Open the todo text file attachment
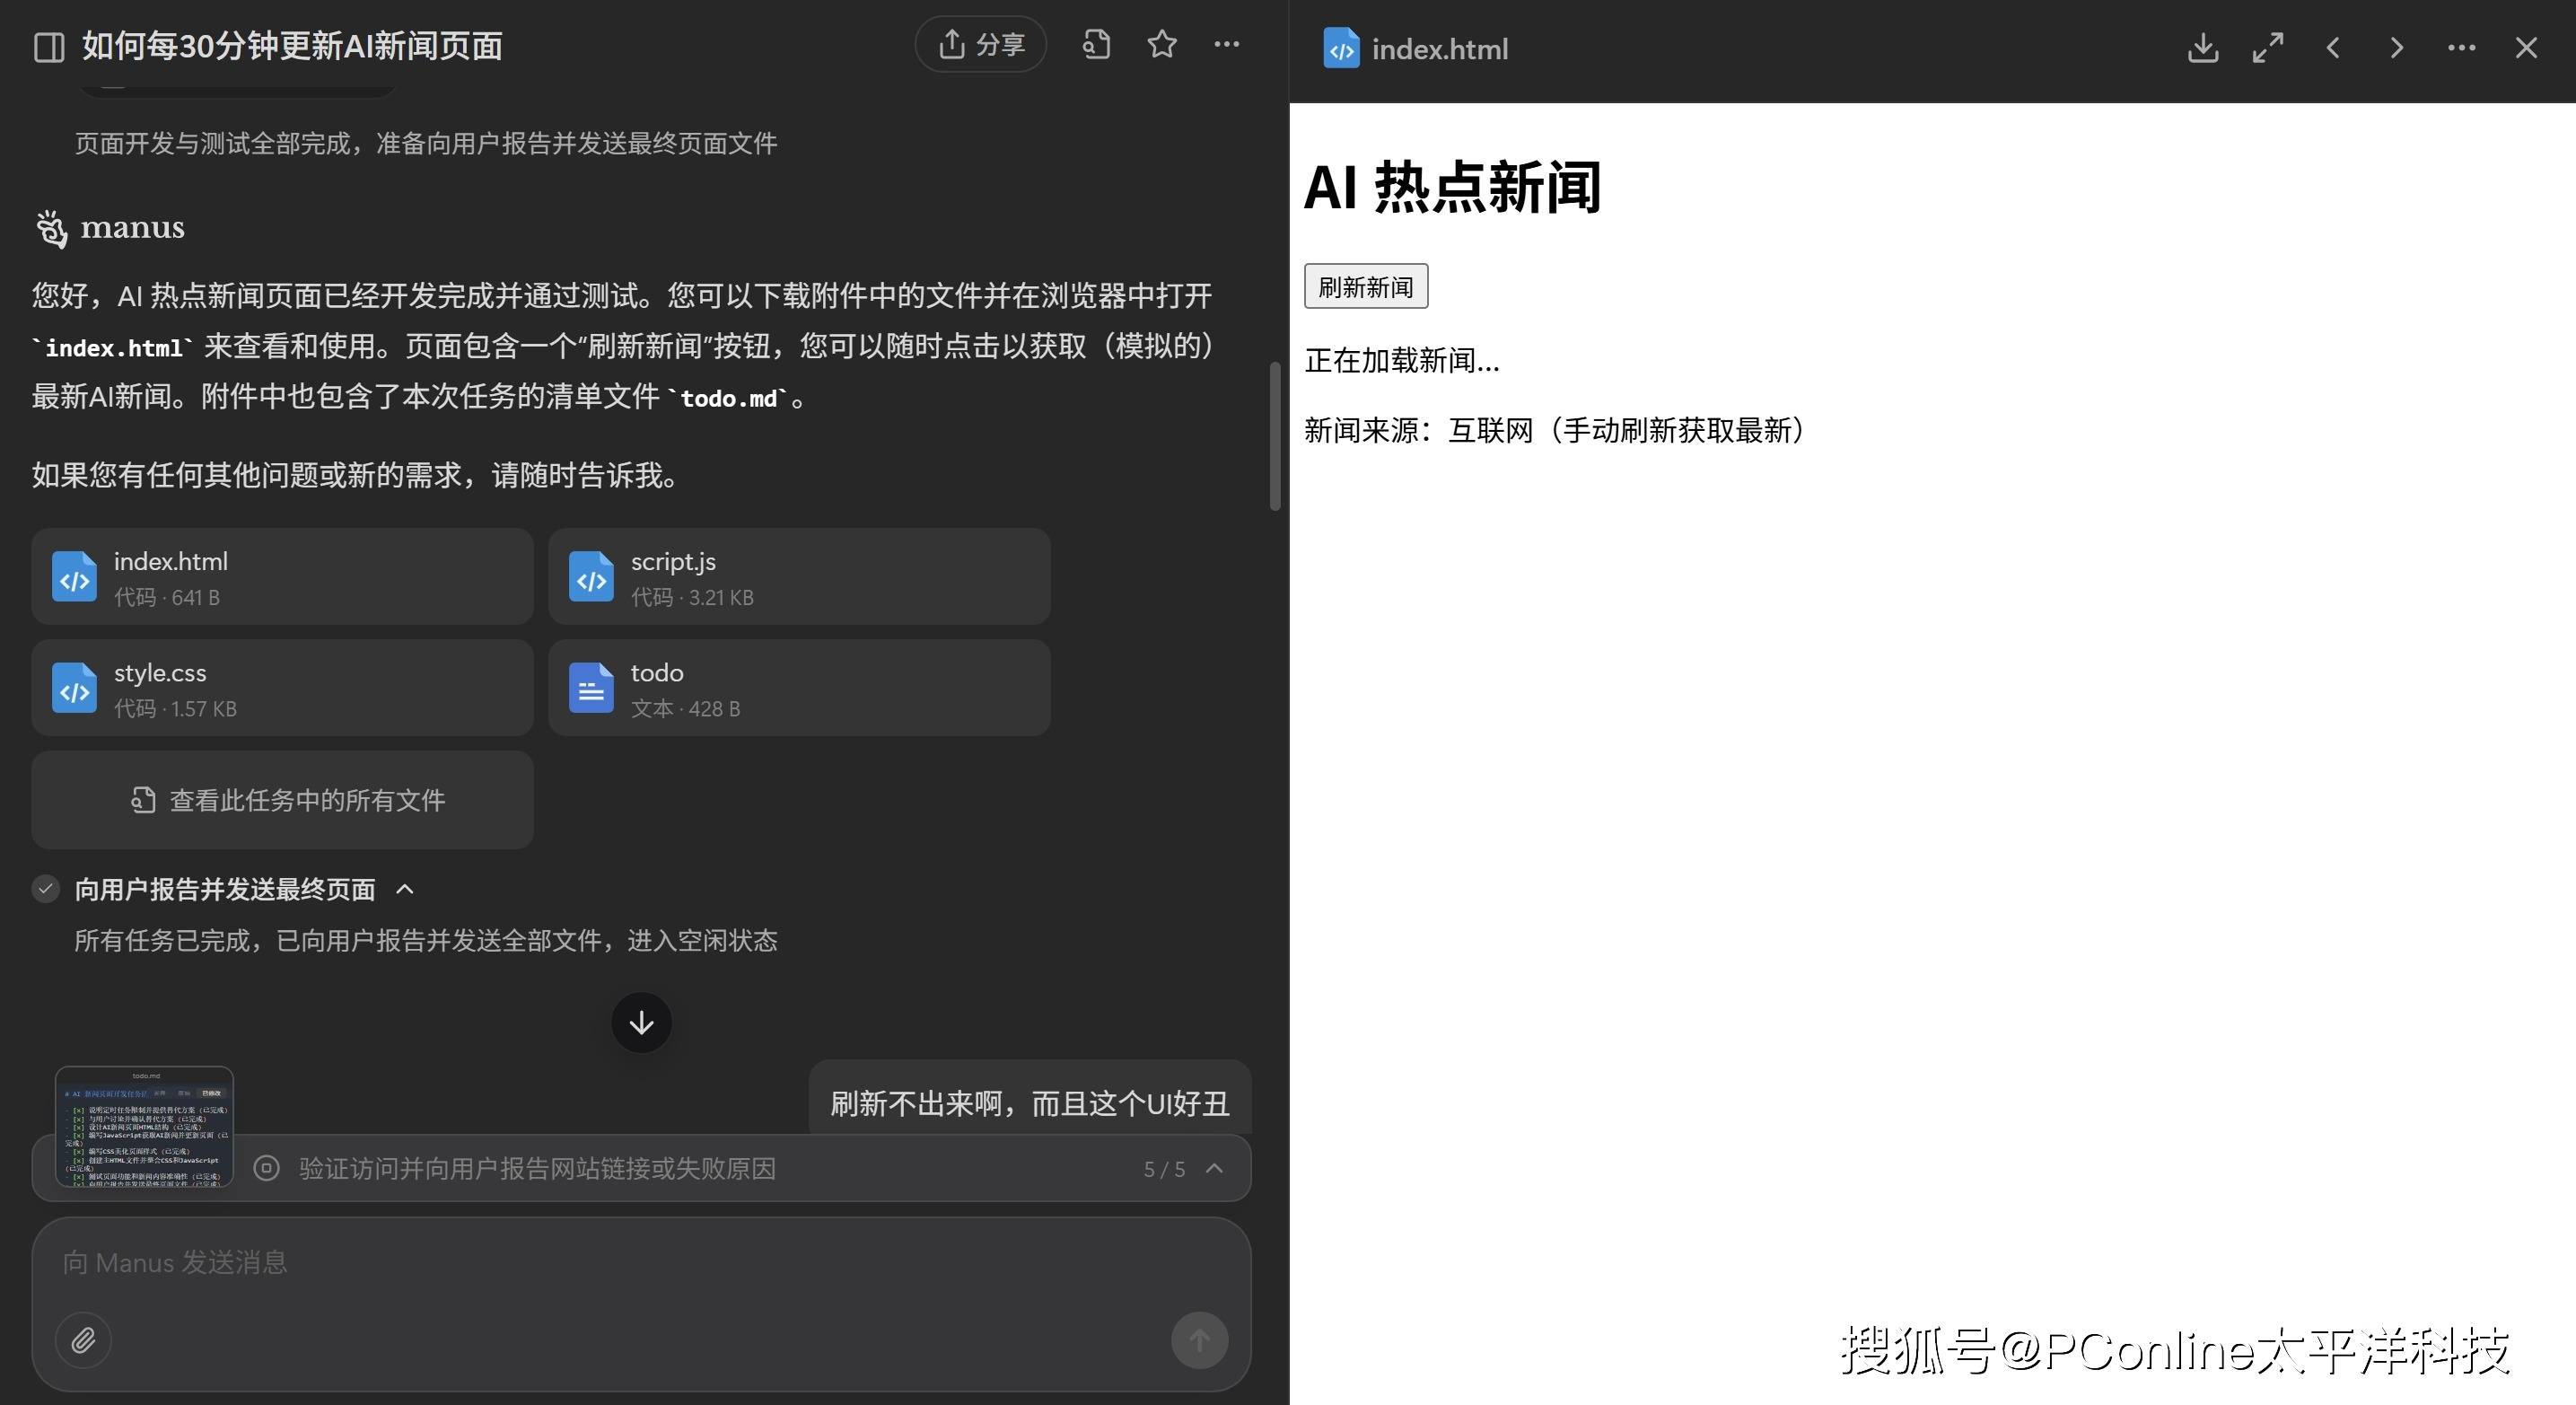This screenshot has width=2576, height=1405. point(798,688)
